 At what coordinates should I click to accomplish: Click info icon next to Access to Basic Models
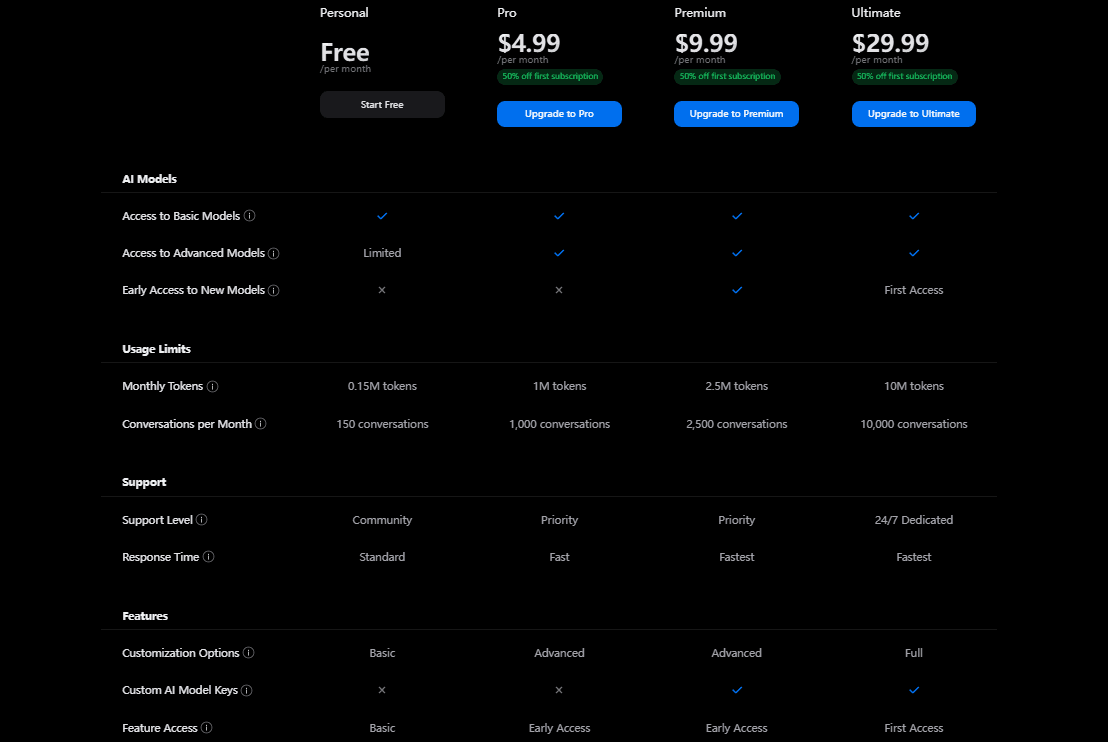250,216
